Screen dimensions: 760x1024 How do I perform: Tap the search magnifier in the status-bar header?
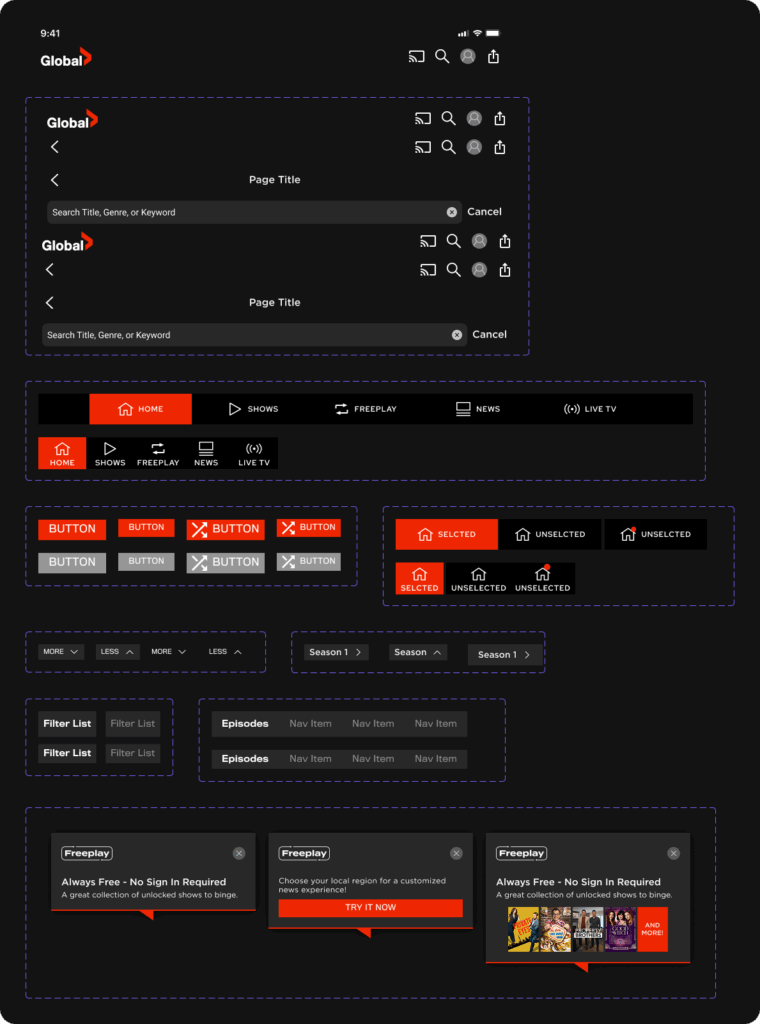442,57
